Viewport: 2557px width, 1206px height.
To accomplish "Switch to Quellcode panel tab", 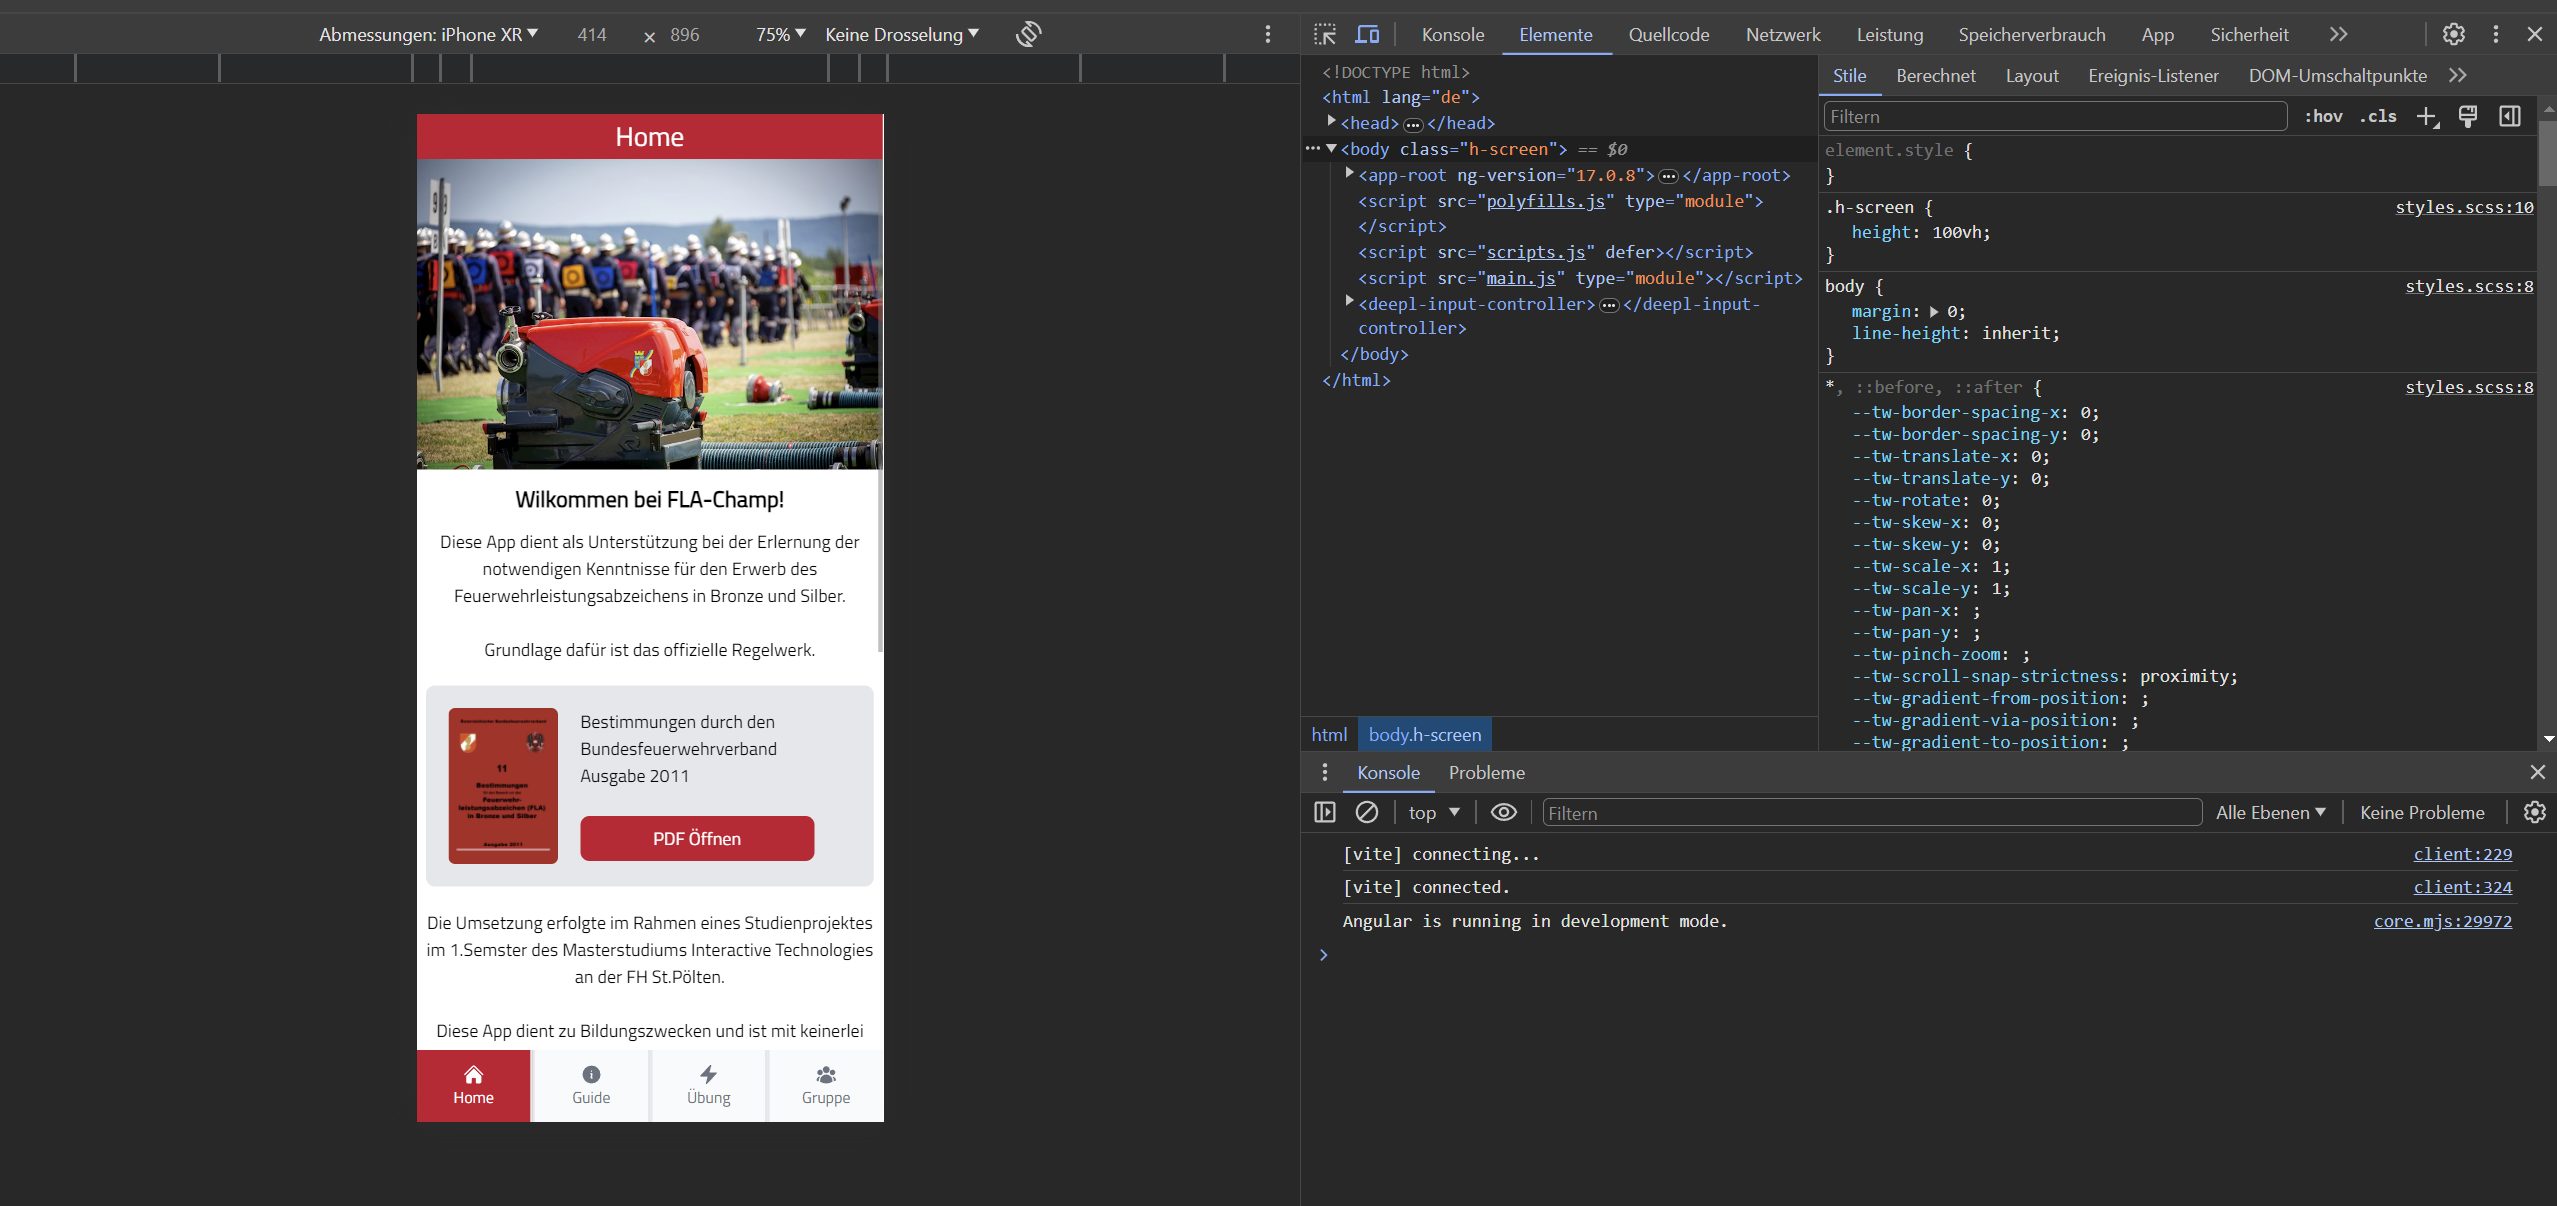I will (x=1668, y=34).
